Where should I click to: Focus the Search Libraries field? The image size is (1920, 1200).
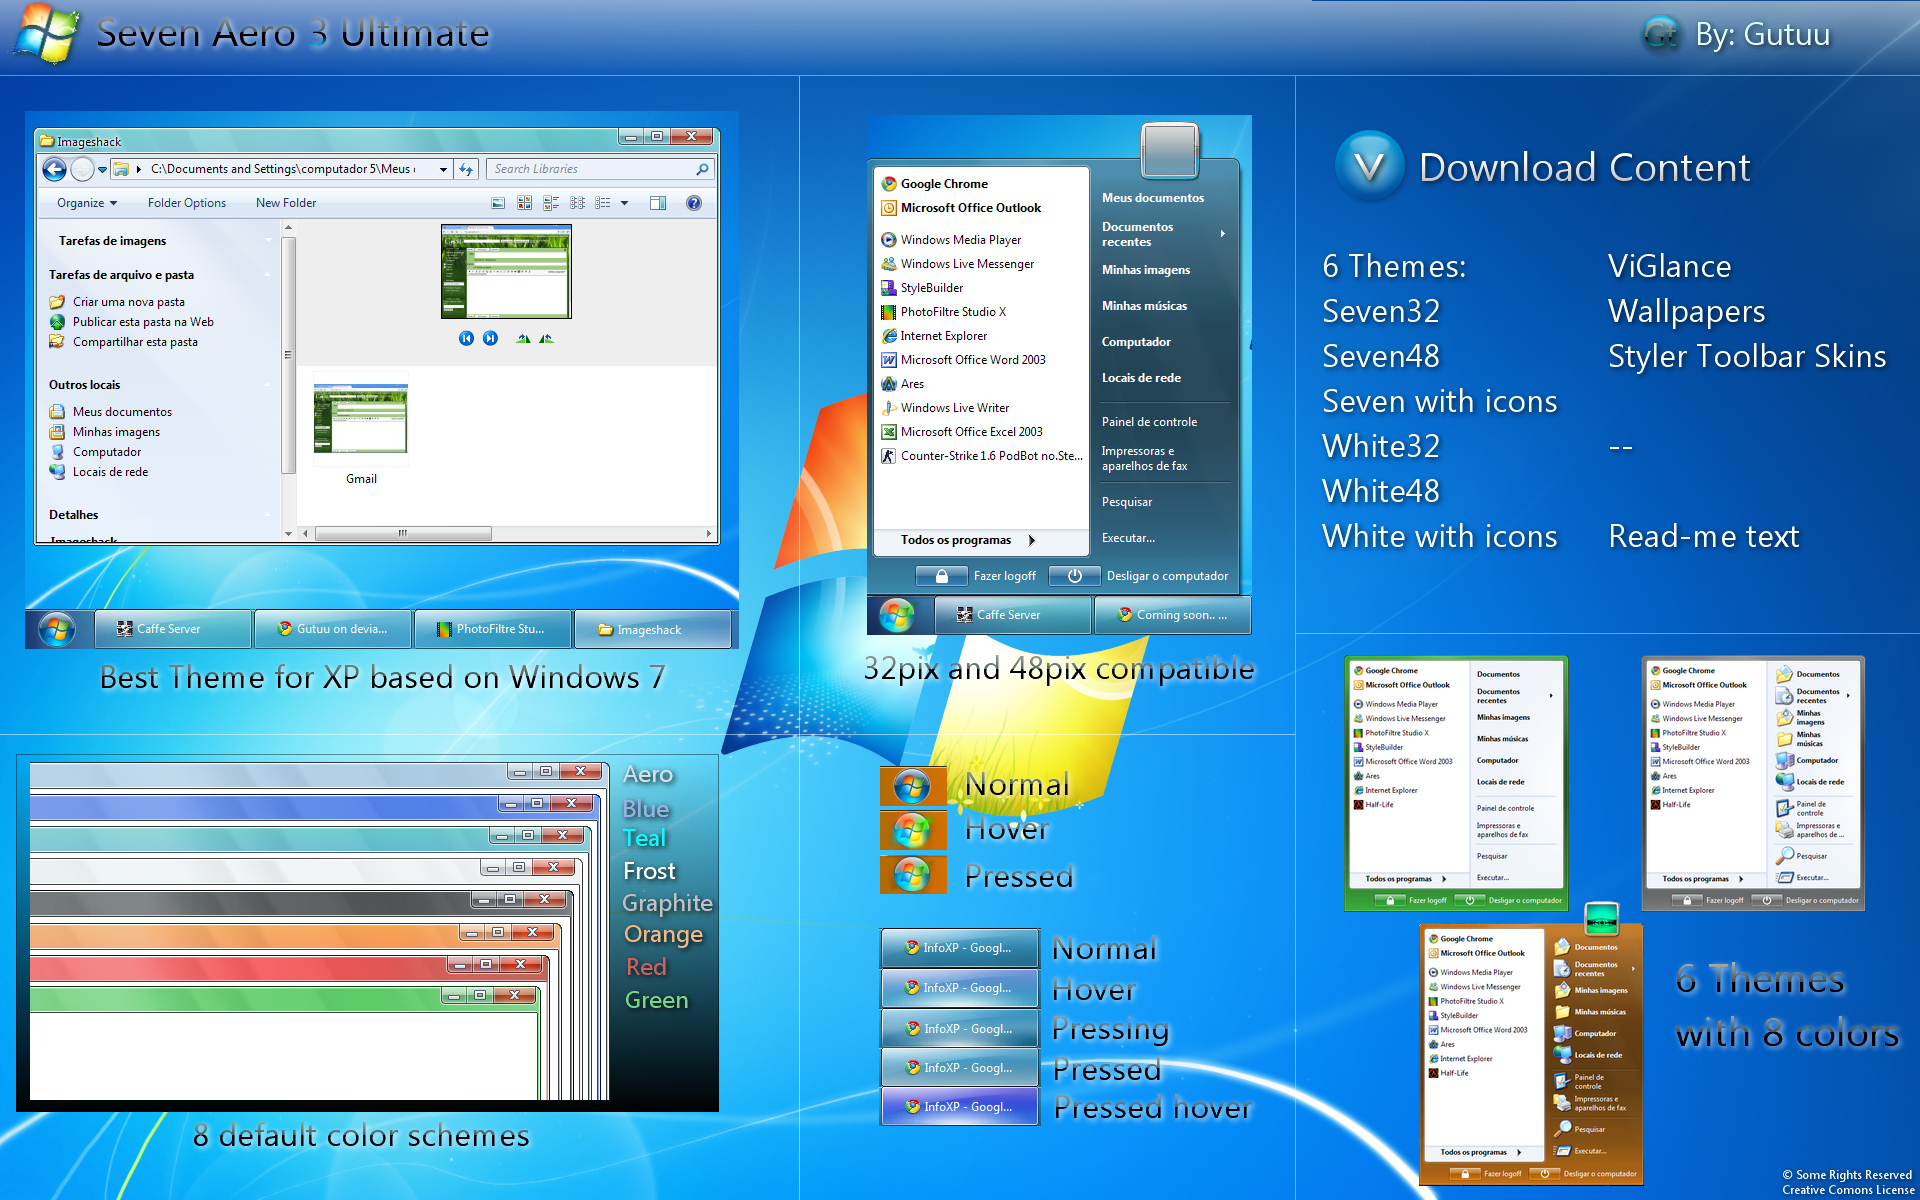point(600,170)
